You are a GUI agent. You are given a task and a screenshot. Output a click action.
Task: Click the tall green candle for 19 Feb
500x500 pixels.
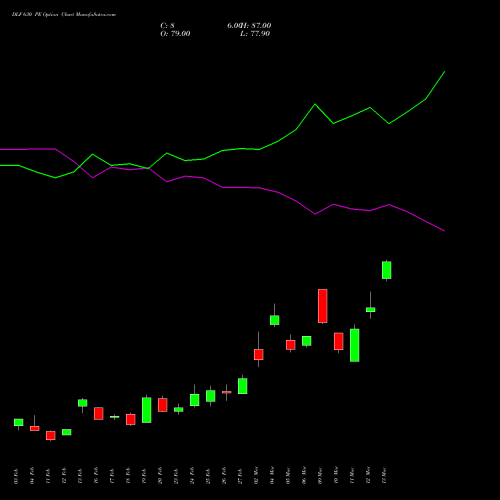[x=147, y=410]
